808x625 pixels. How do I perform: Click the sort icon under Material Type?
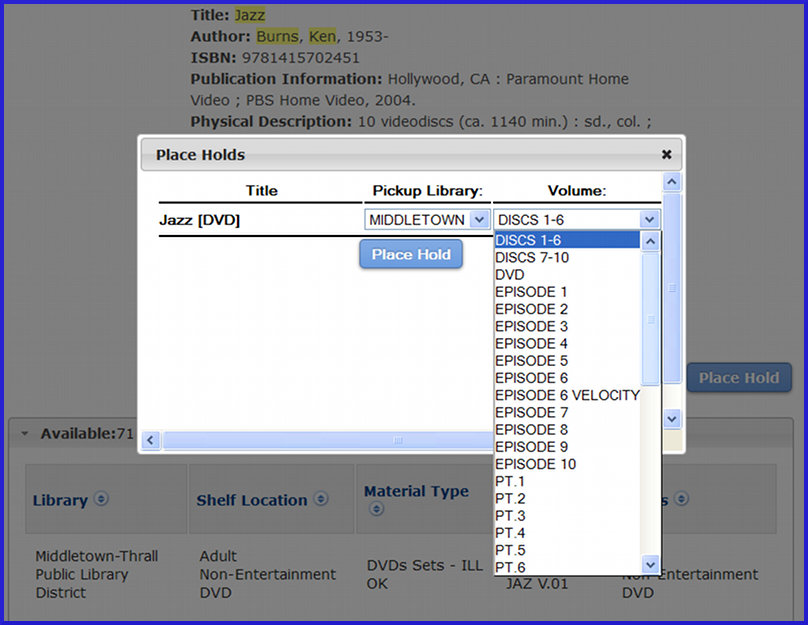(377, 509)
